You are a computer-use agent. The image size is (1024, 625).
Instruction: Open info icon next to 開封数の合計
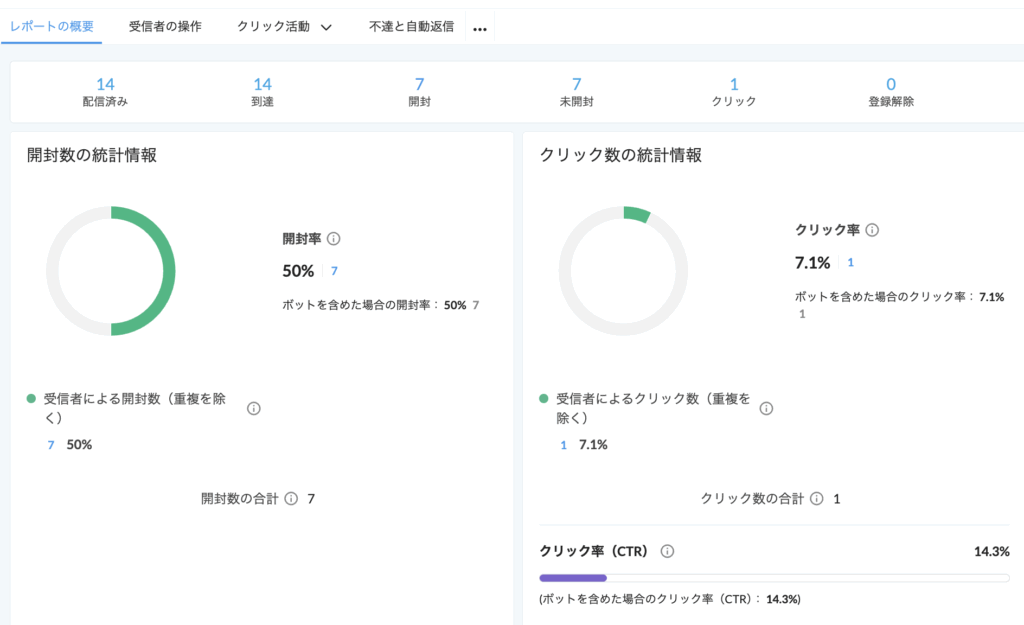point(291,499)
